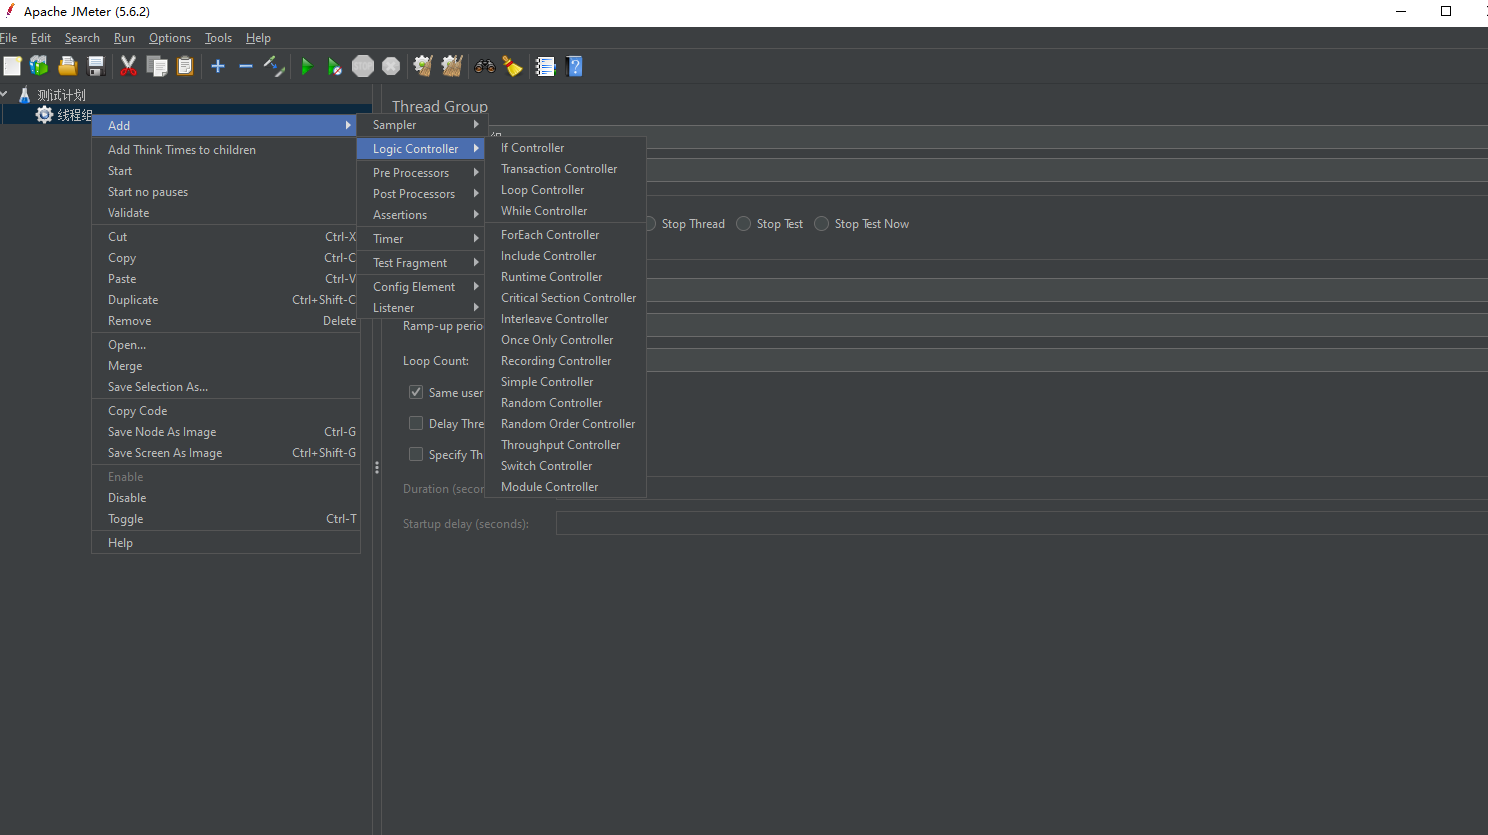Click Add Think Times to children

click(x=226, y=150)
